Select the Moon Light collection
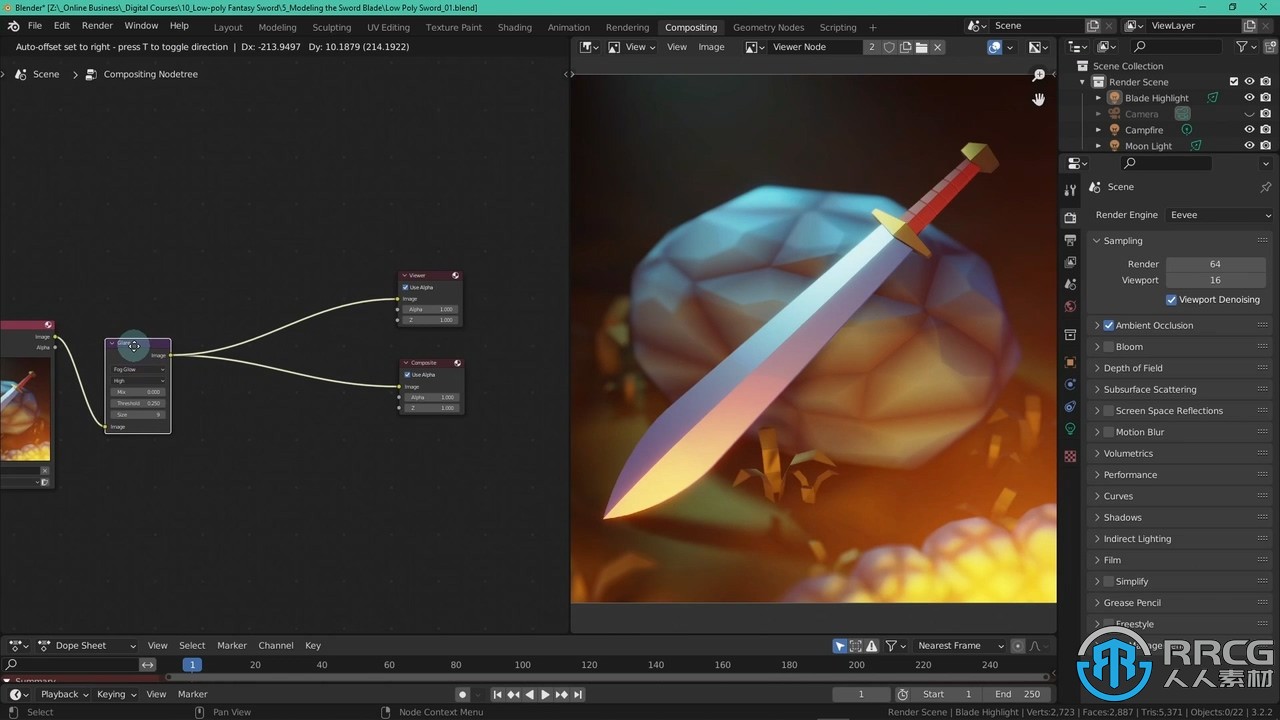1280x720 pixels. 1148,146
